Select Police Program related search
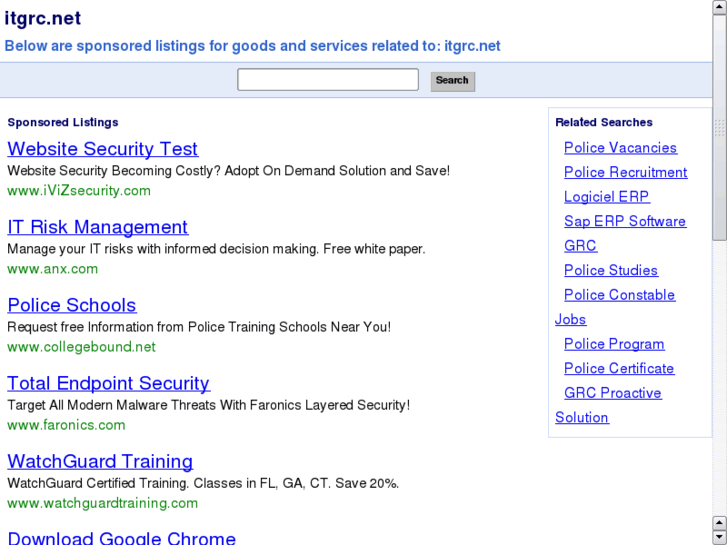This screenshot has width=727, height=545. click(614, 344)
